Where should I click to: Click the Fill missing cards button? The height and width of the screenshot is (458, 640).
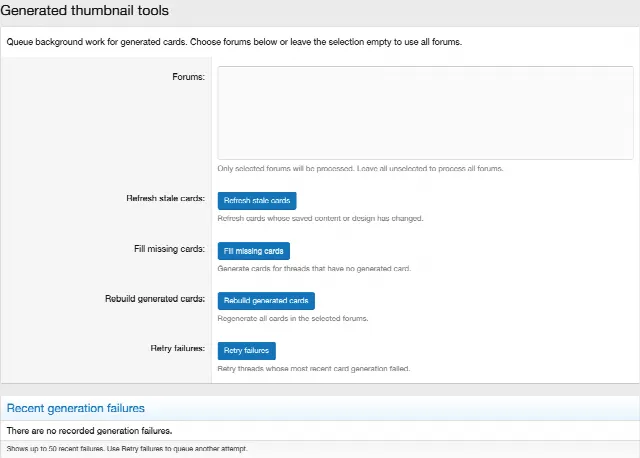[253, 251]
